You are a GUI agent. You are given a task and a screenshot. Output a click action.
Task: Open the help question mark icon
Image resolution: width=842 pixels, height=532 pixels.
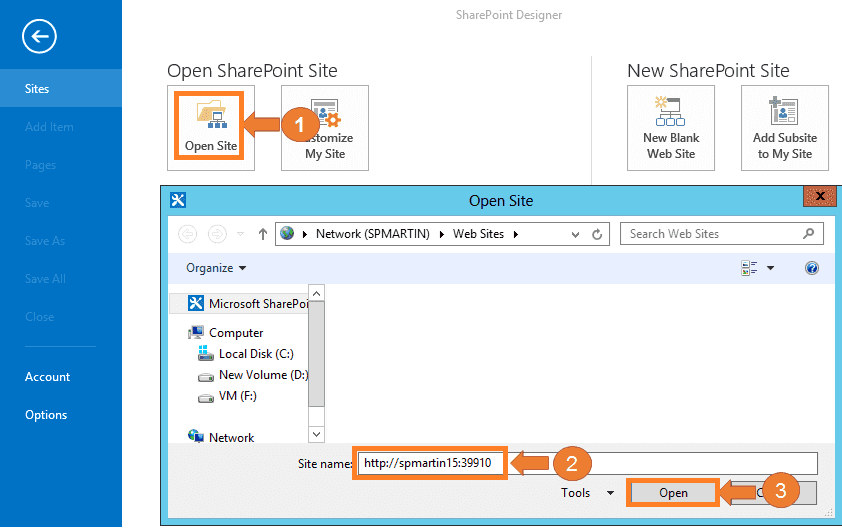click(x=811, y=268)
